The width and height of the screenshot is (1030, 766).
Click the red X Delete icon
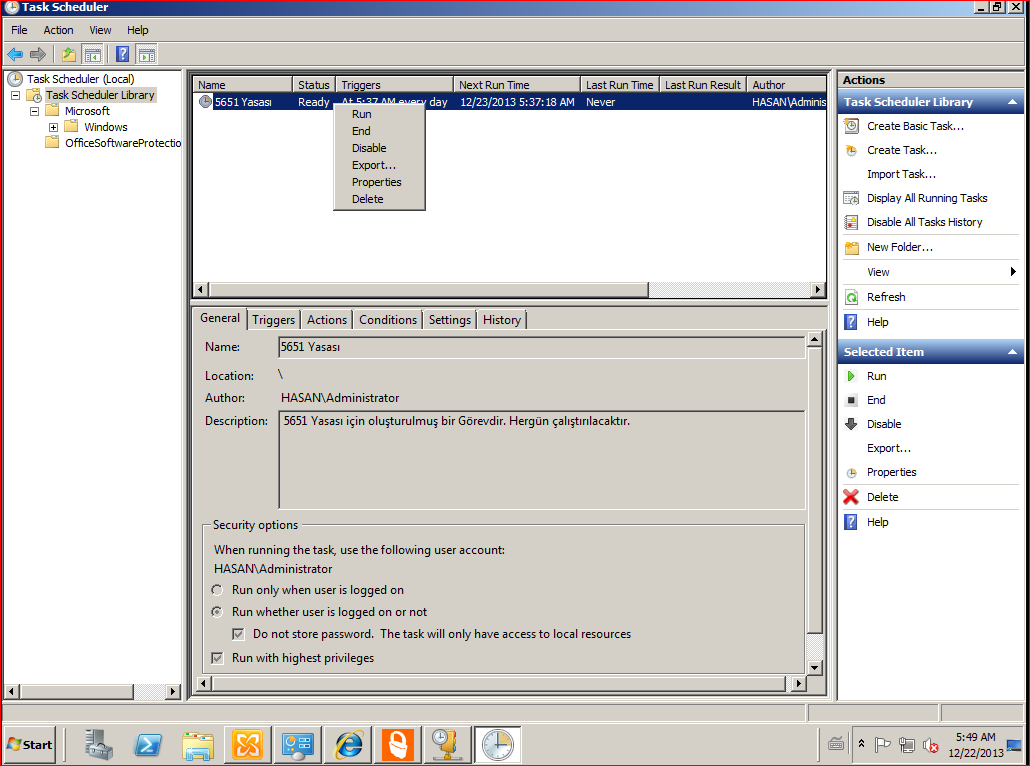point(851,497)
